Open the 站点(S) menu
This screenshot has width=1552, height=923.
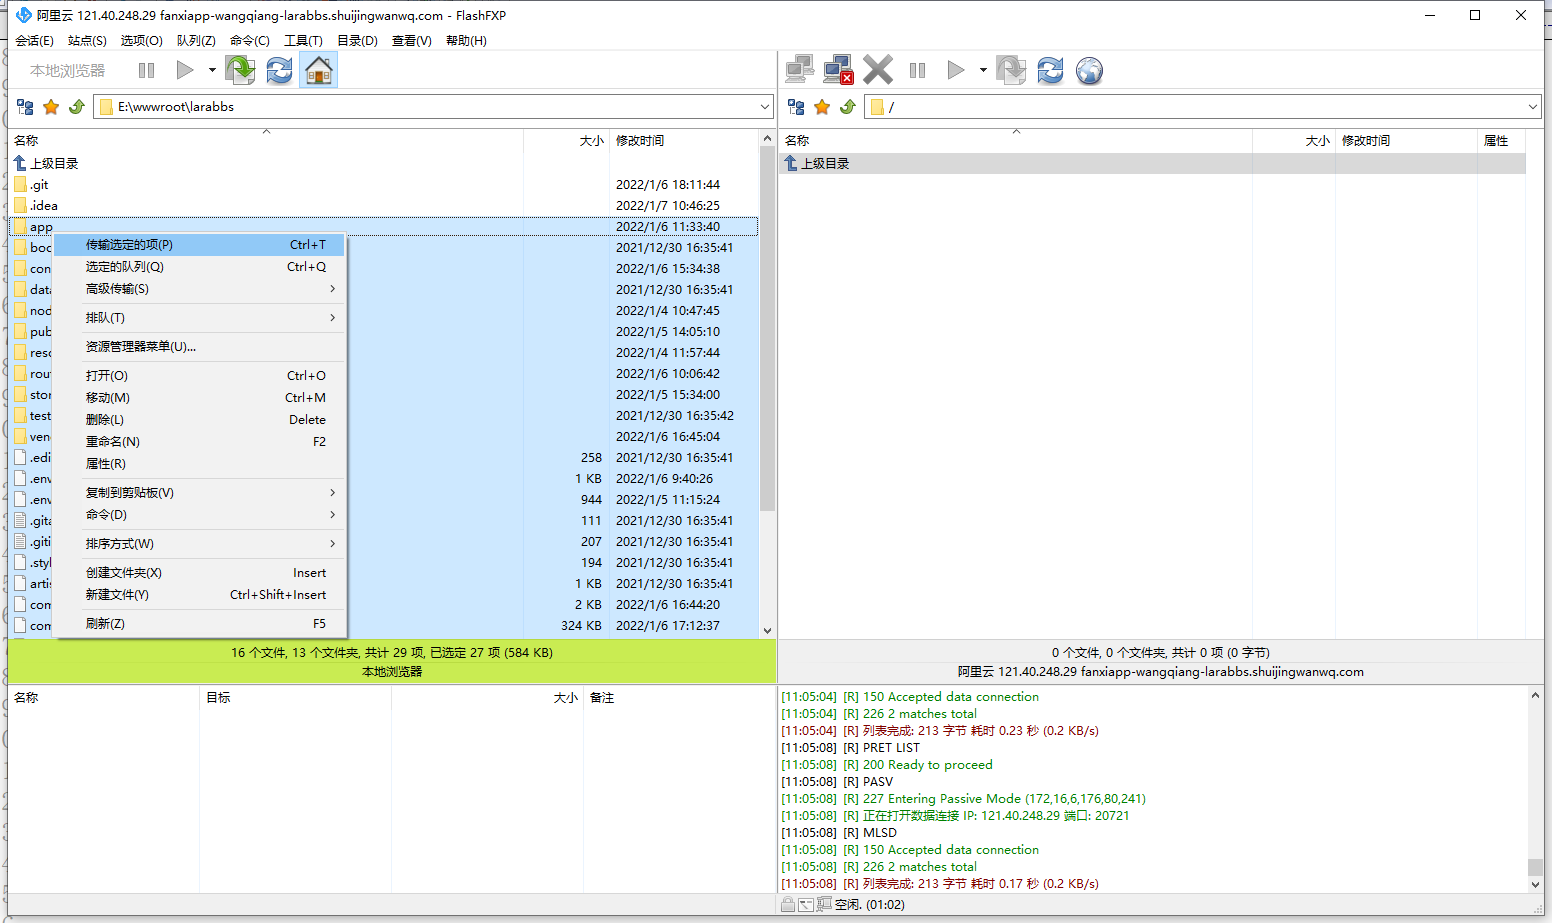click(x=87, y=41)
